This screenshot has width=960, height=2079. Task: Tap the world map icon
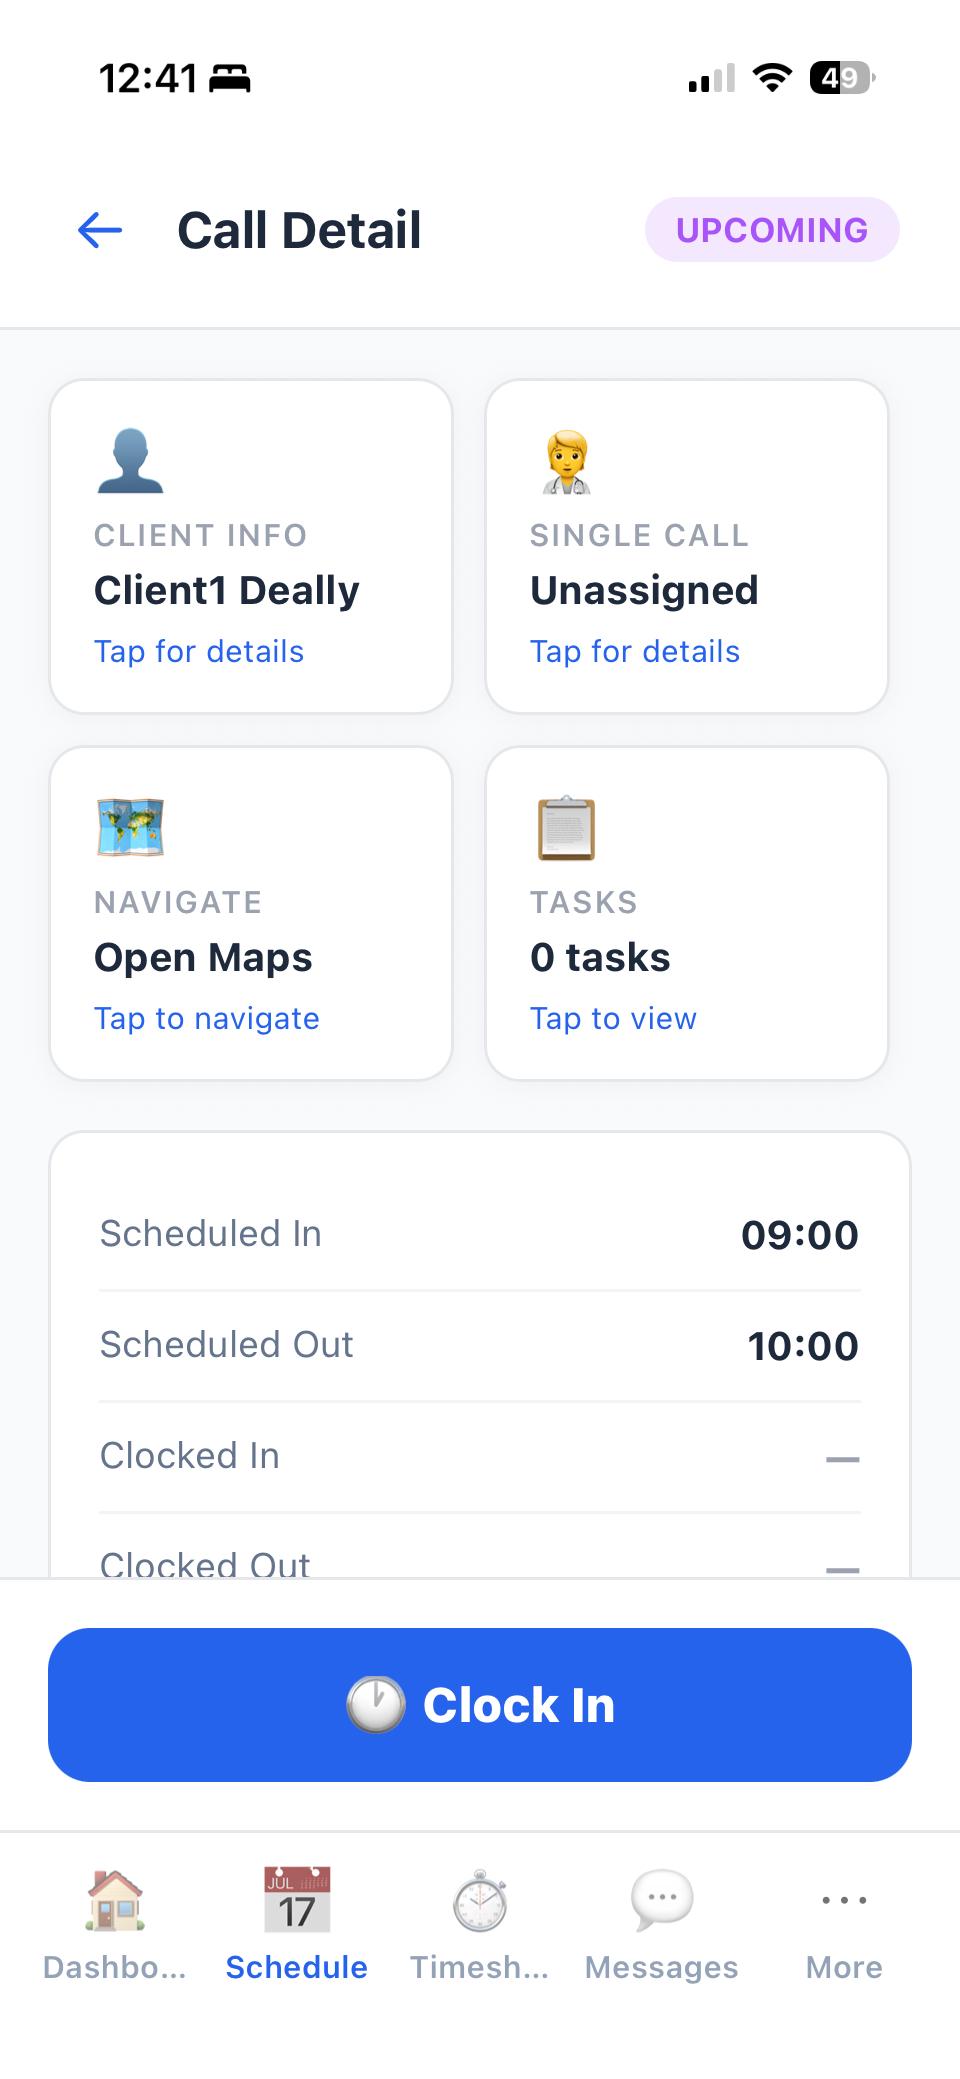(x=130, y=827)
